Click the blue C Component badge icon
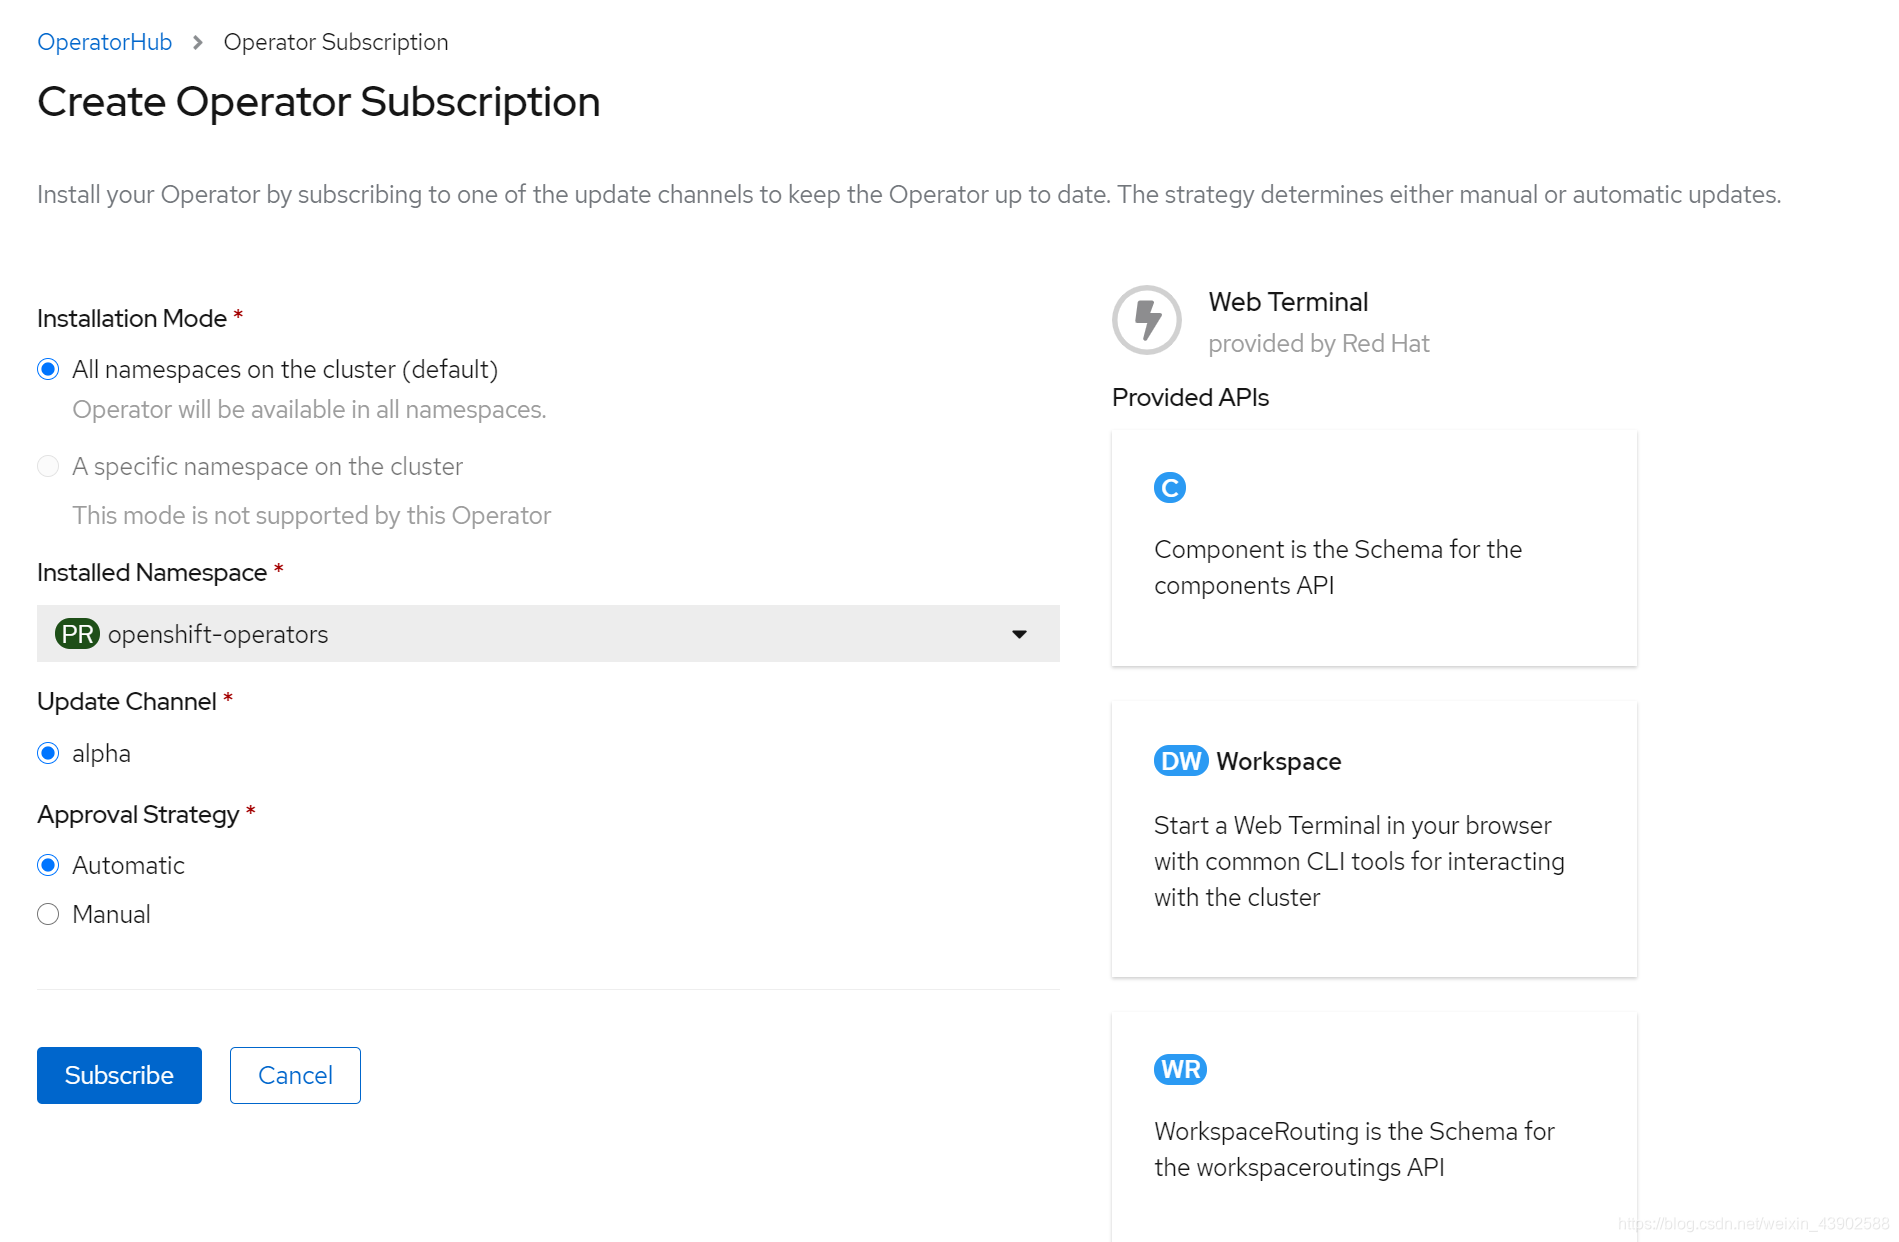Viewport: 1899px width, 1242px height. (1169, 488)
